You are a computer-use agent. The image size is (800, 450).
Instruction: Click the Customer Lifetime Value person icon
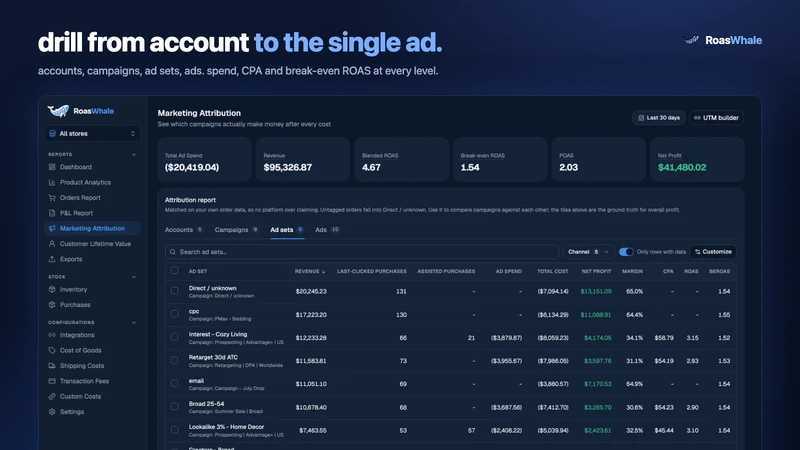(52, 243)
